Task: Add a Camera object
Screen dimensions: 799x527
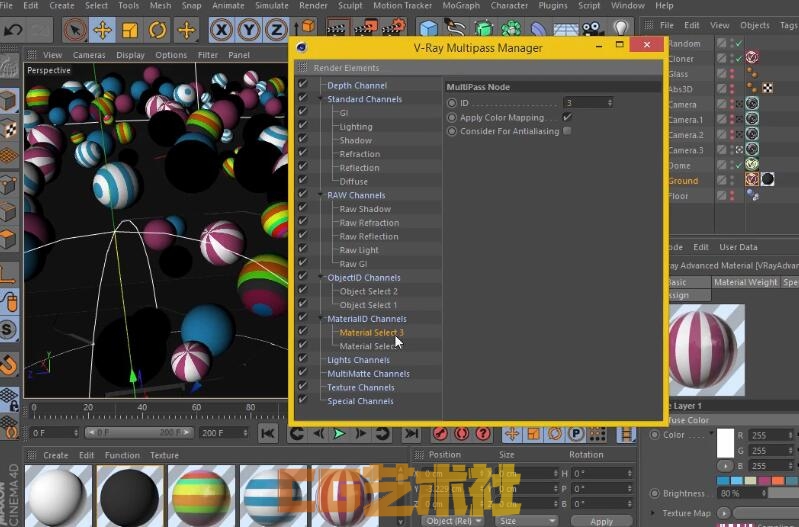Action: pos(592,28)
